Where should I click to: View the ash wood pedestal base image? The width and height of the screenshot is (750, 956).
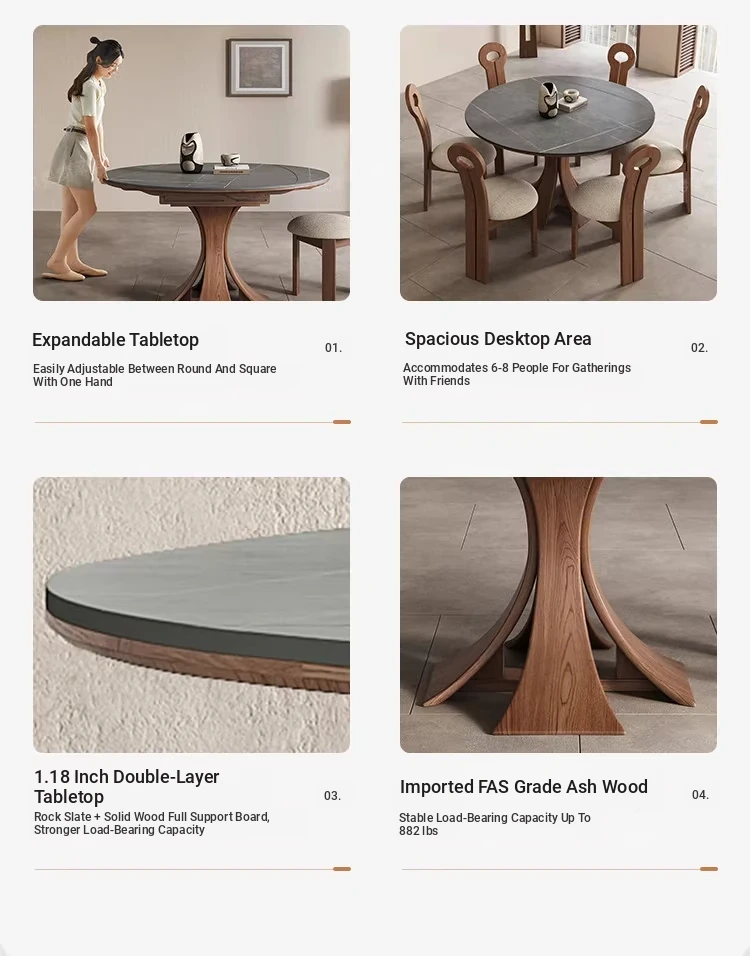coord(559,615)
